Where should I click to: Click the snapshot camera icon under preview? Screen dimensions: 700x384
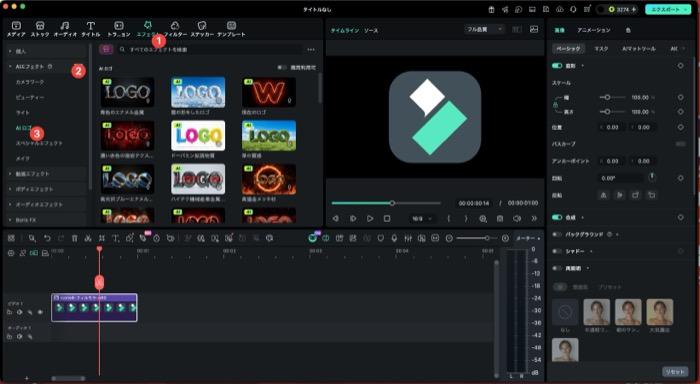tap(500, 218)
